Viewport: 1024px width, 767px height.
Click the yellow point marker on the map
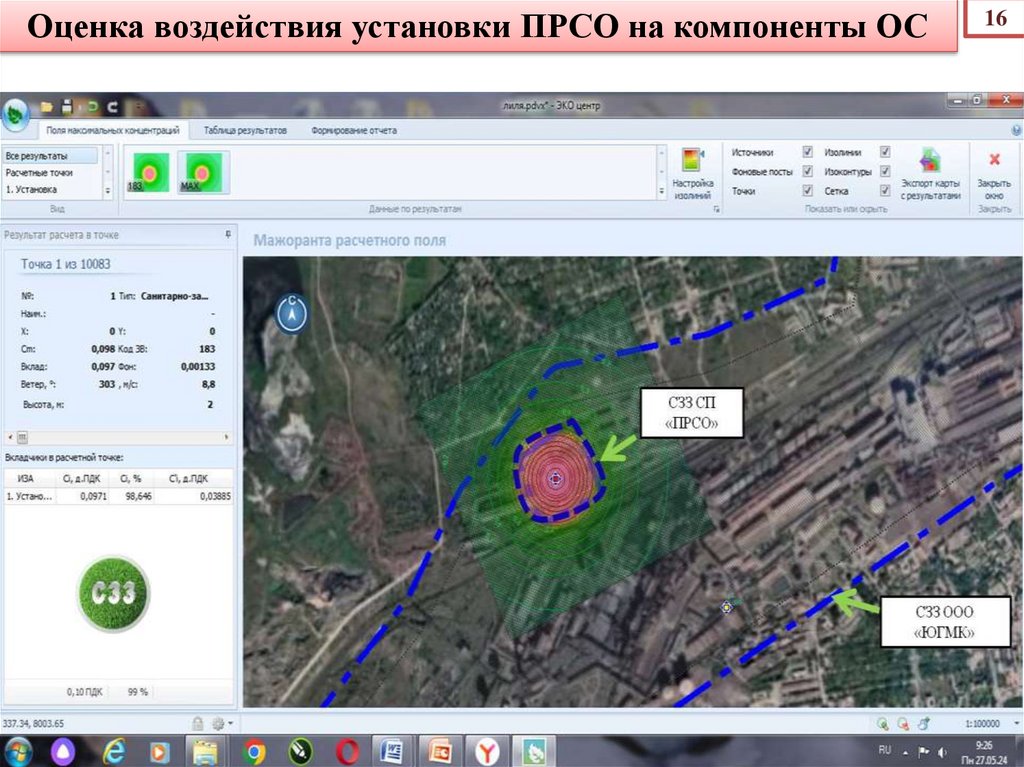[726, 607]
